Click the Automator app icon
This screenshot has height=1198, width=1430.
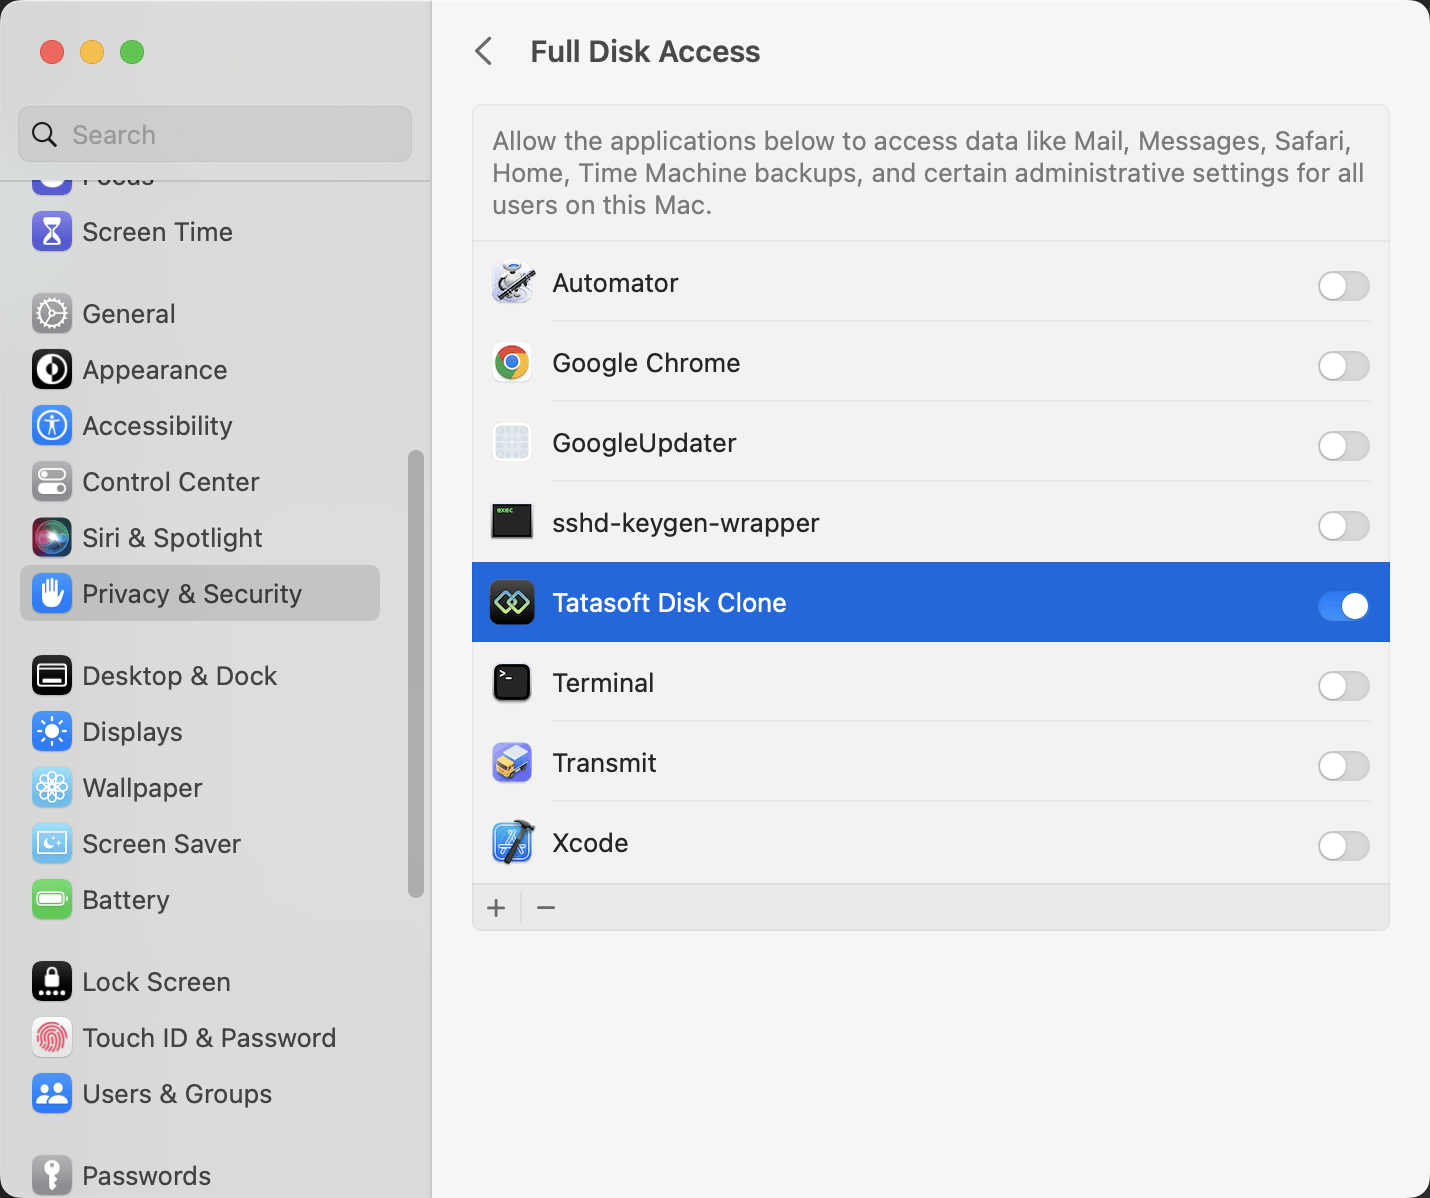[x=512, y=283]
